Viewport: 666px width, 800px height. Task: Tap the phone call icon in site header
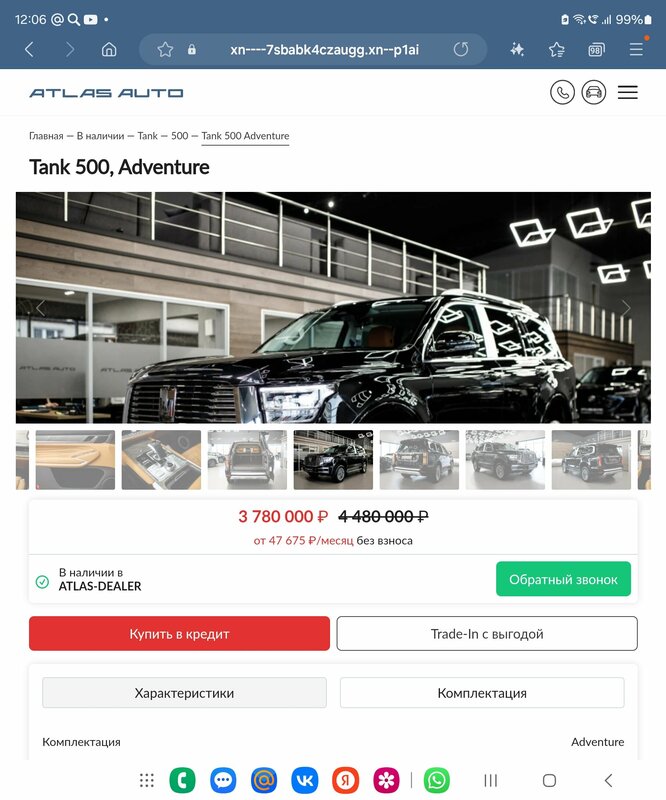(562, 92)
